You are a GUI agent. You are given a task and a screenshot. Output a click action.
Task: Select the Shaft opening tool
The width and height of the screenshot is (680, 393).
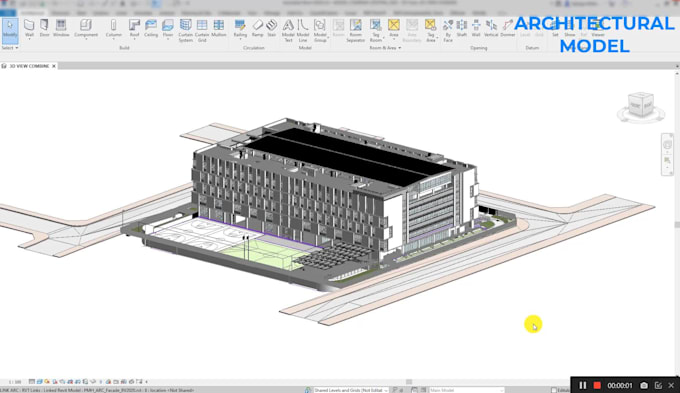(462, 28)
